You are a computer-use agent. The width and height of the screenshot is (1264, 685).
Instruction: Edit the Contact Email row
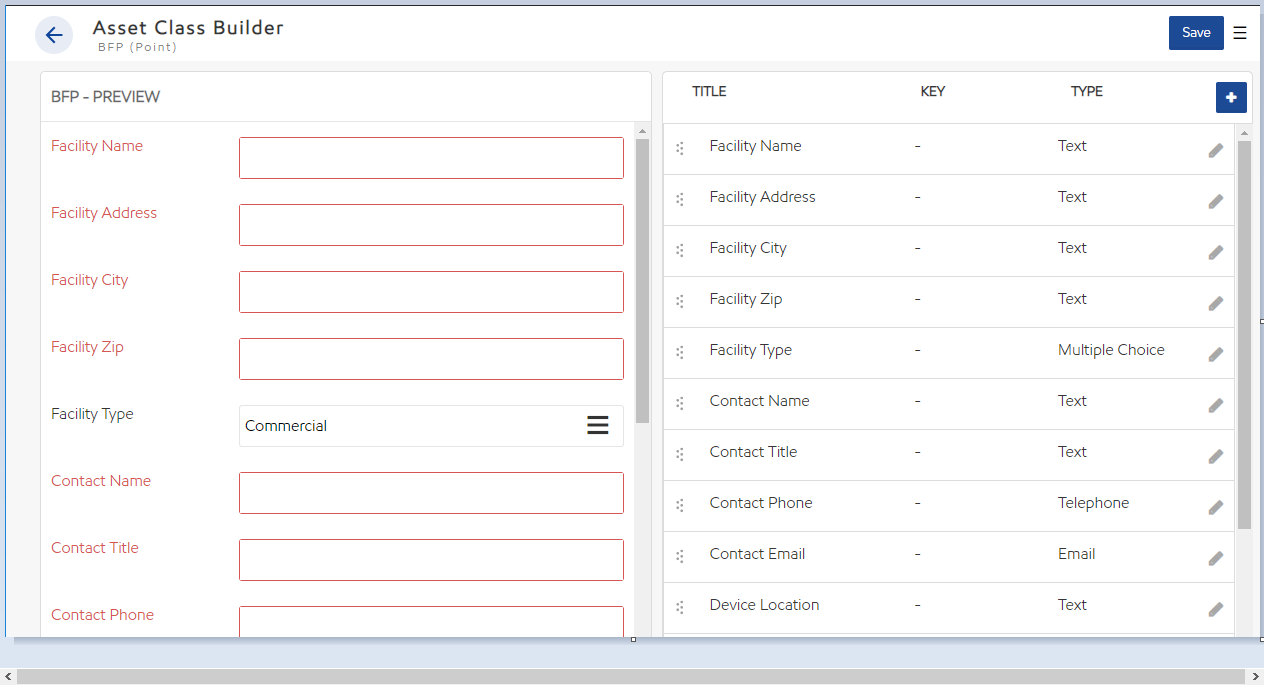tap(1215, 558)
